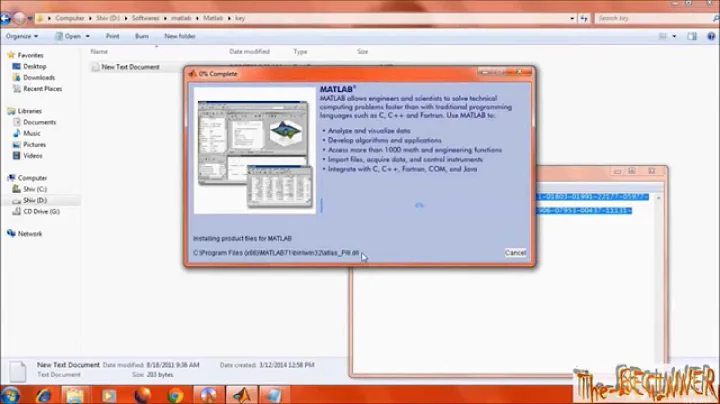Click Shiv (D:) in the address breadcrumb
Screen dimensions: 720x404
click(108, 18)
